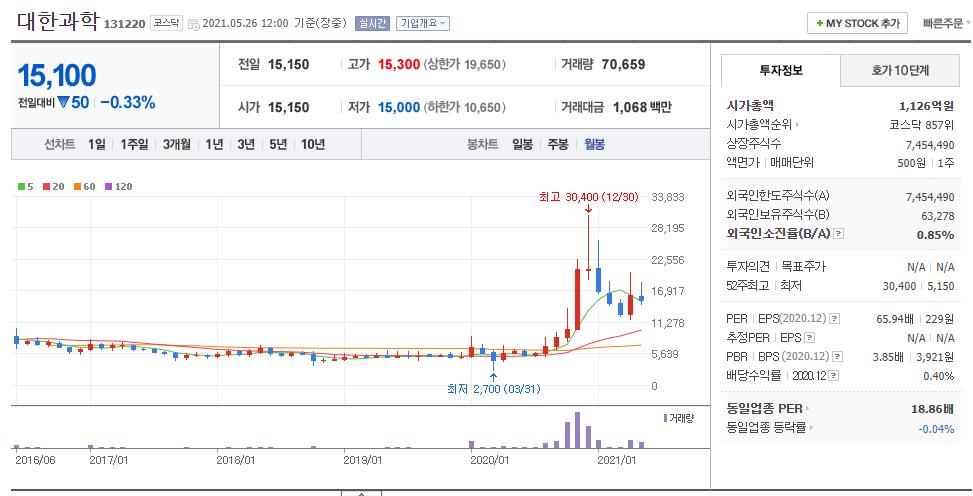The height and width of the screenshot is (496, 973).
Task: Click the help icon beside 추정PER EPS
Action: click(x=809, y=338)
